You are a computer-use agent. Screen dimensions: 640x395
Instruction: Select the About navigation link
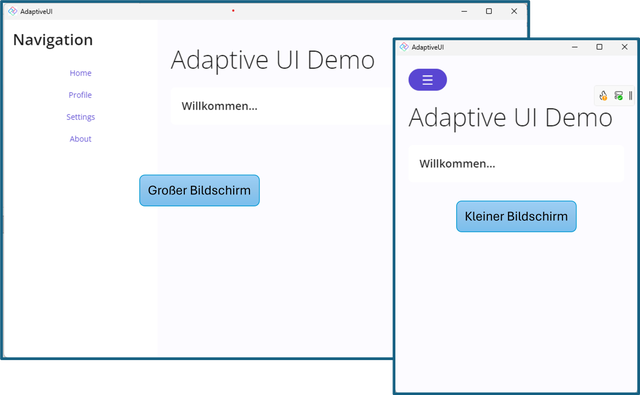(80, 139)
